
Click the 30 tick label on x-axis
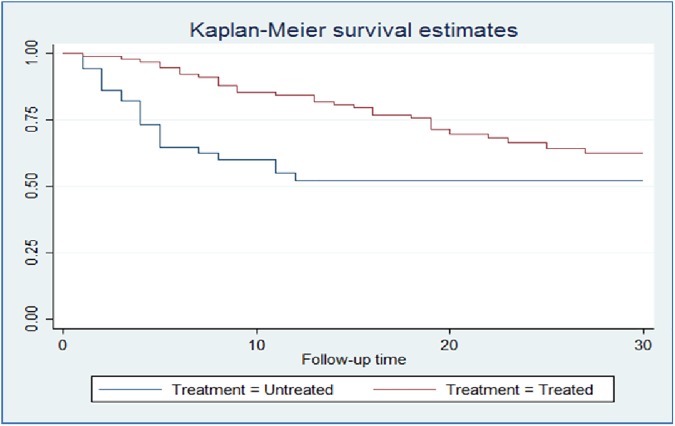[x=642, y=343]
